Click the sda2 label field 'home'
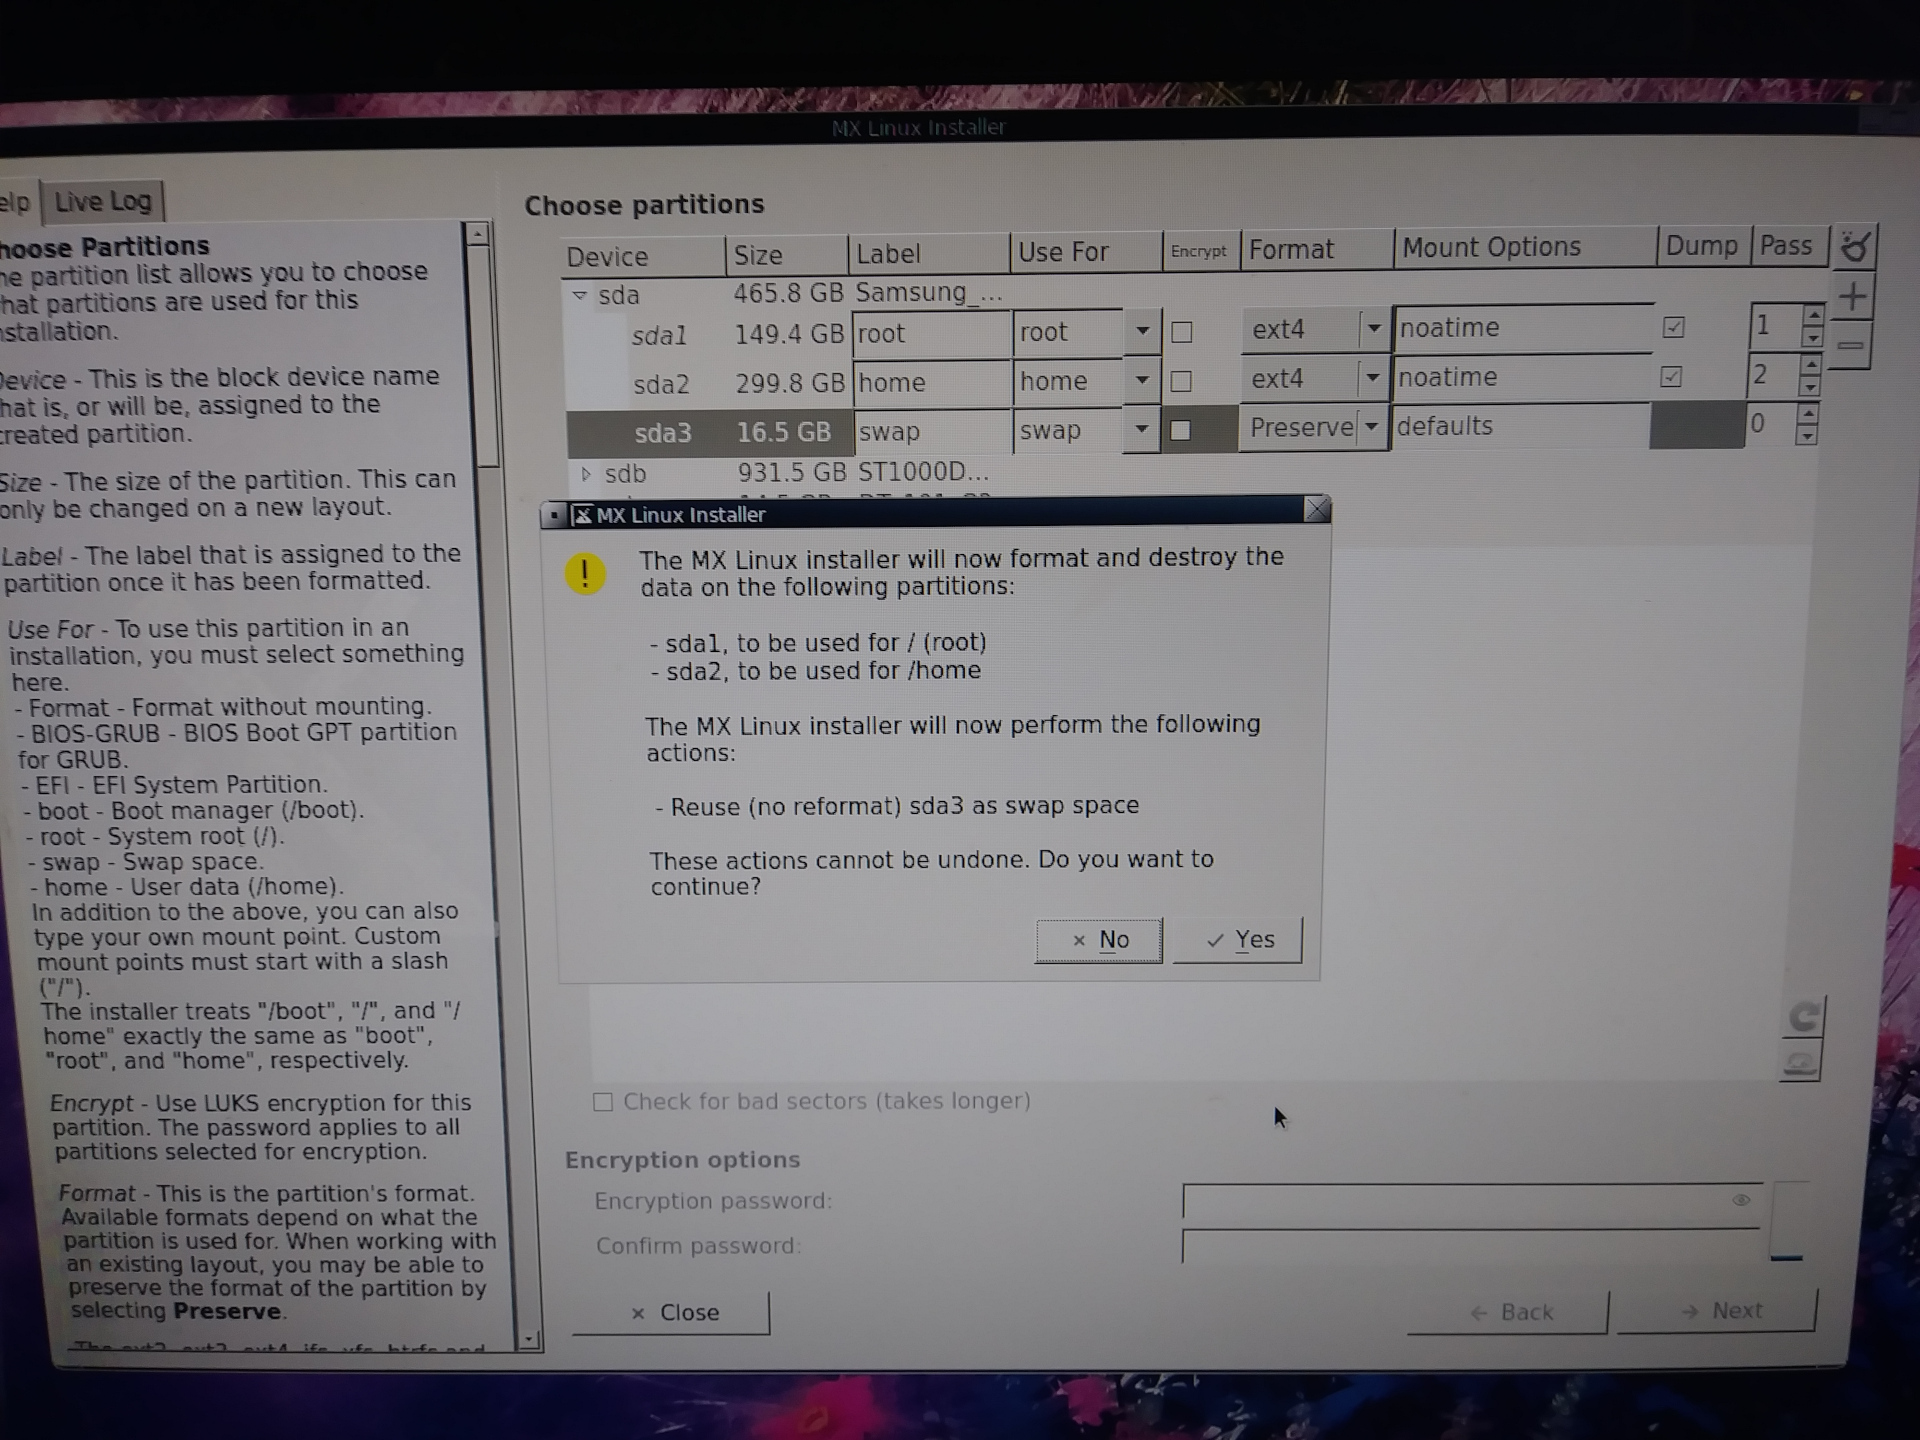Screen dimensions: 1920x1440 point(931,382)
